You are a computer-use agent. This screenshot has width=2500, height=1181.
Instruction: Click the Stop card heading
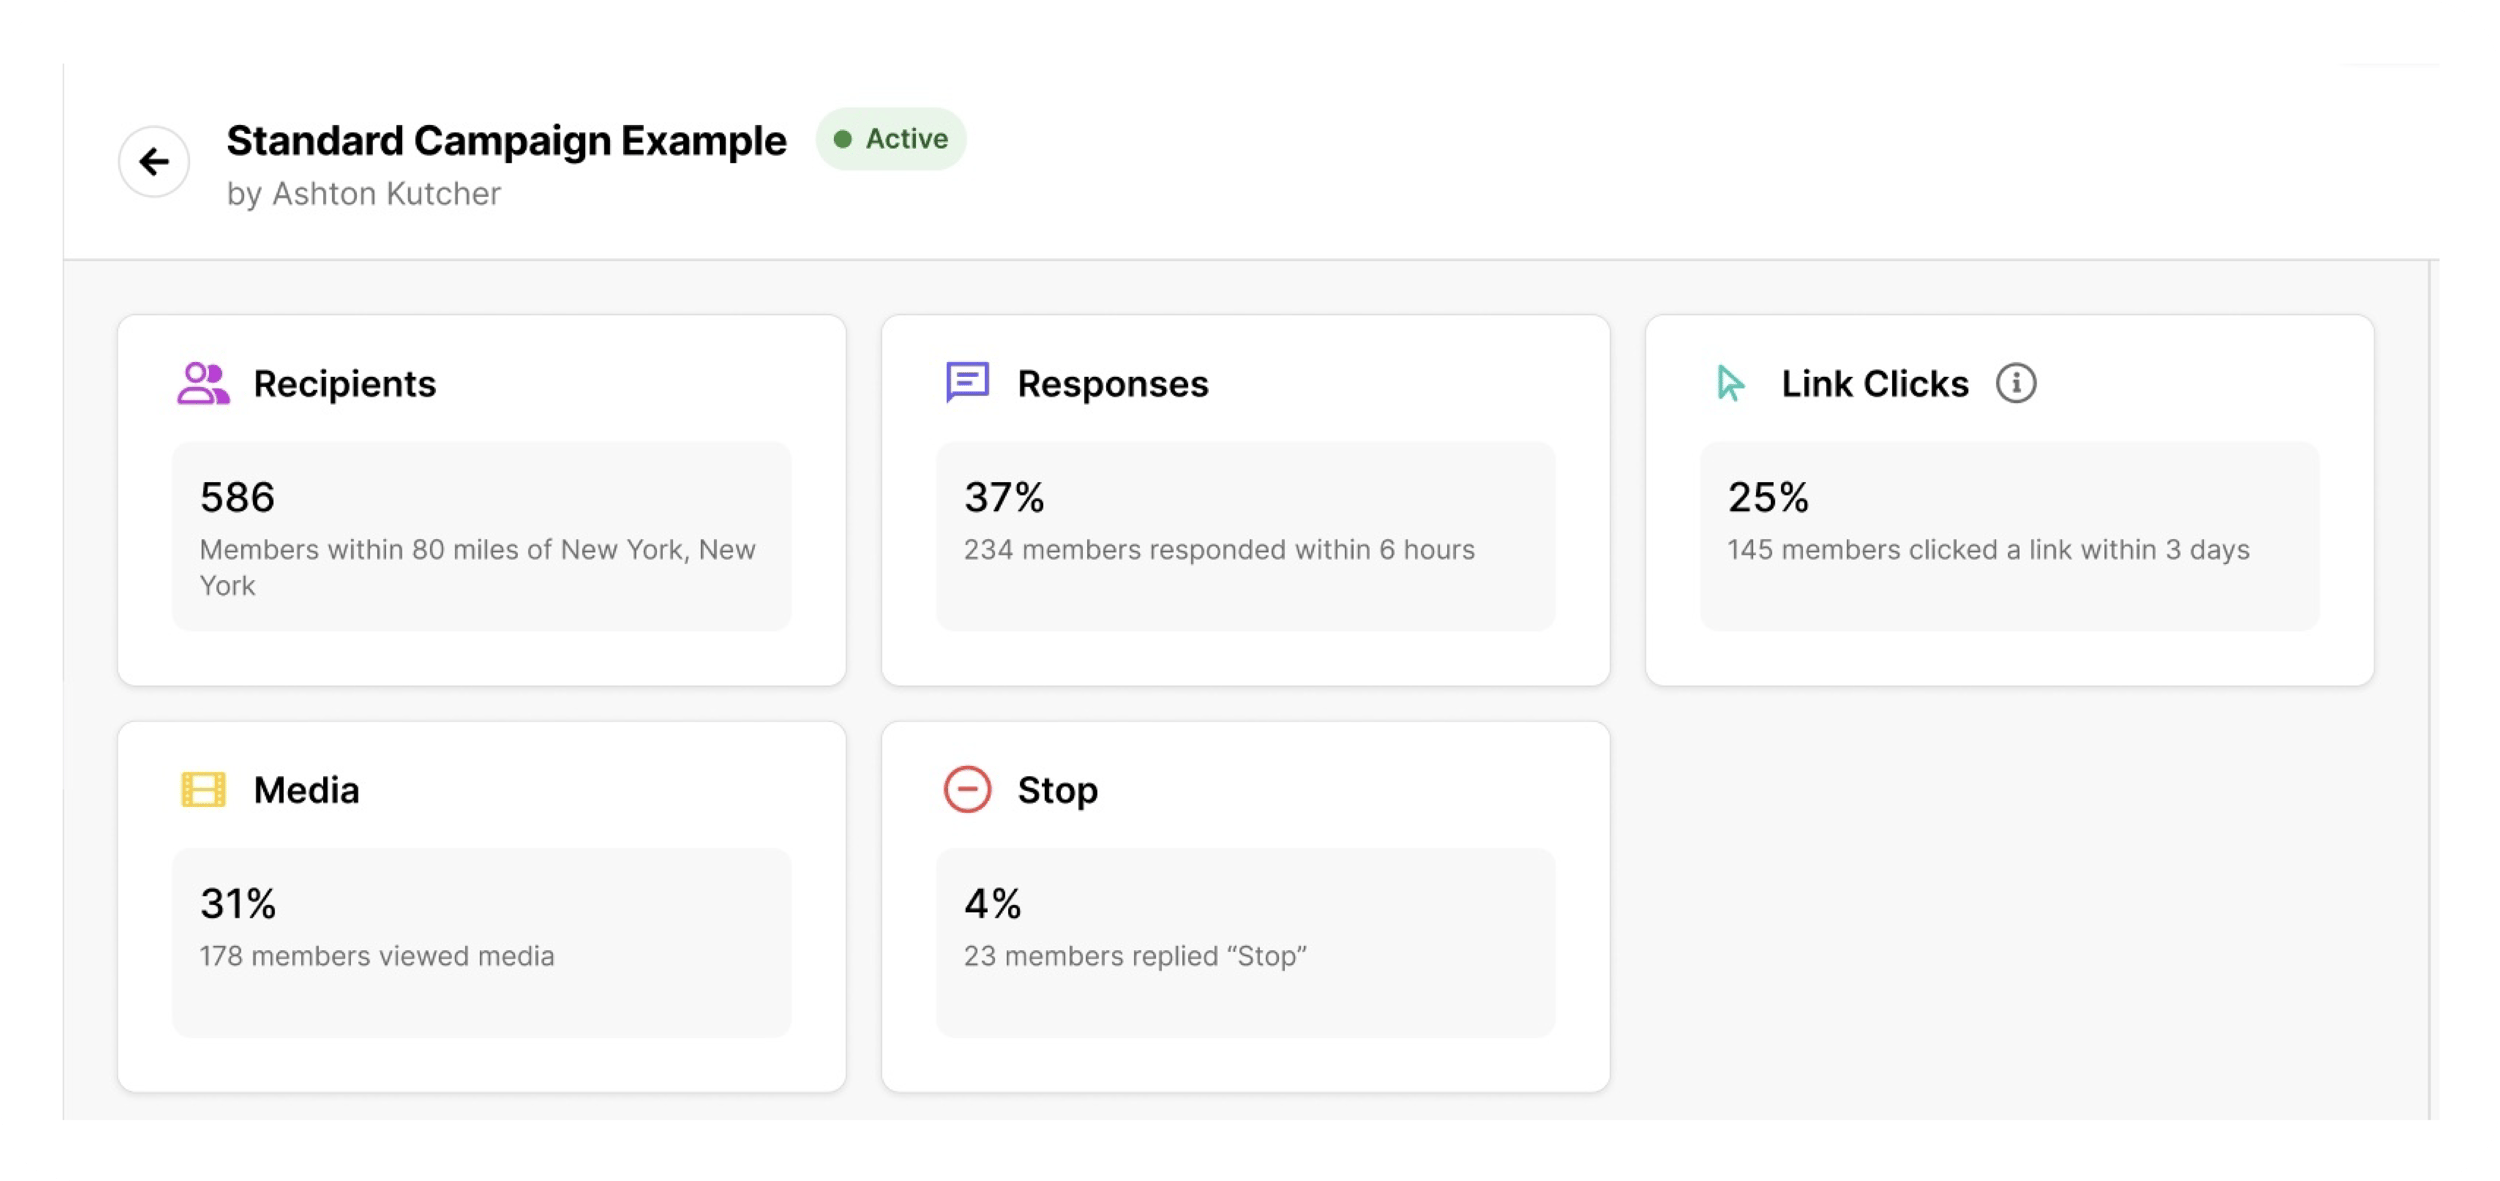[1057, 790]
